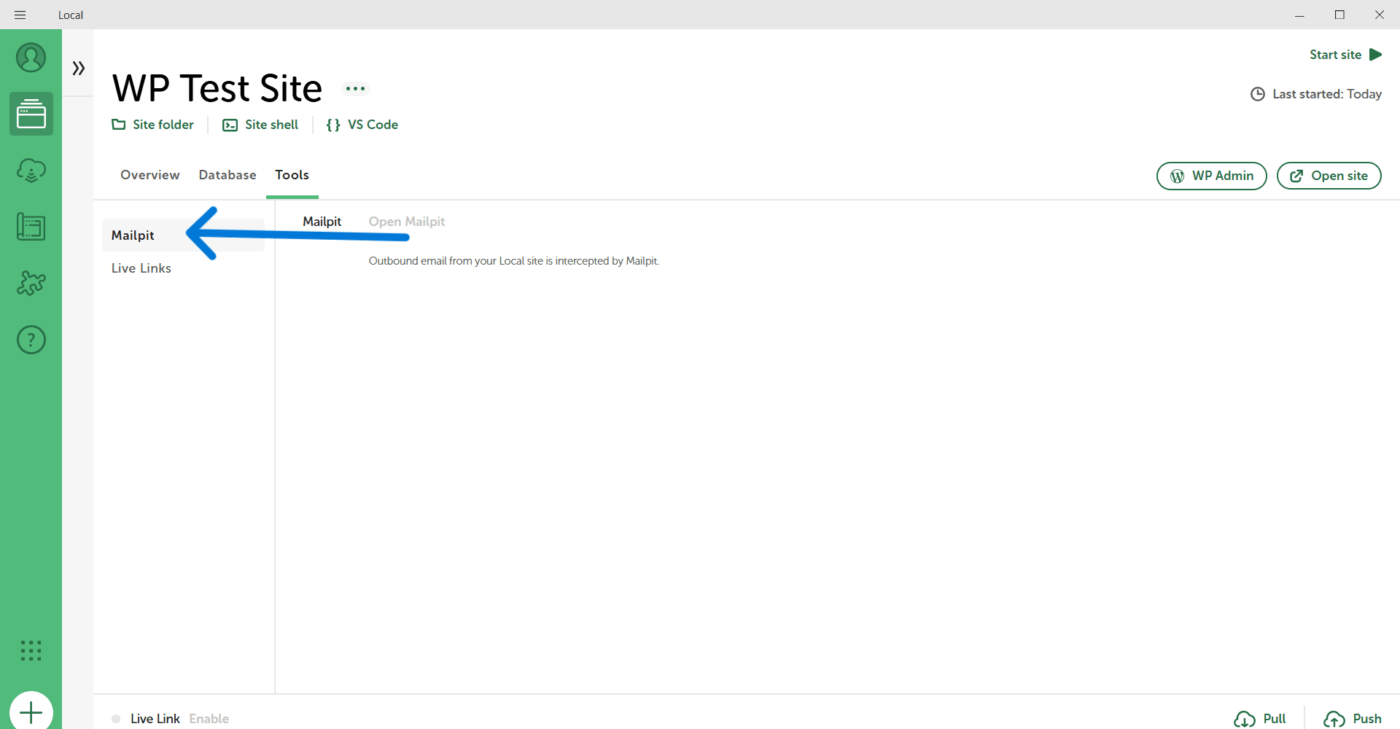Click the Open site button
Screen dimensions: 1400x729
(x=1329, y=176)
